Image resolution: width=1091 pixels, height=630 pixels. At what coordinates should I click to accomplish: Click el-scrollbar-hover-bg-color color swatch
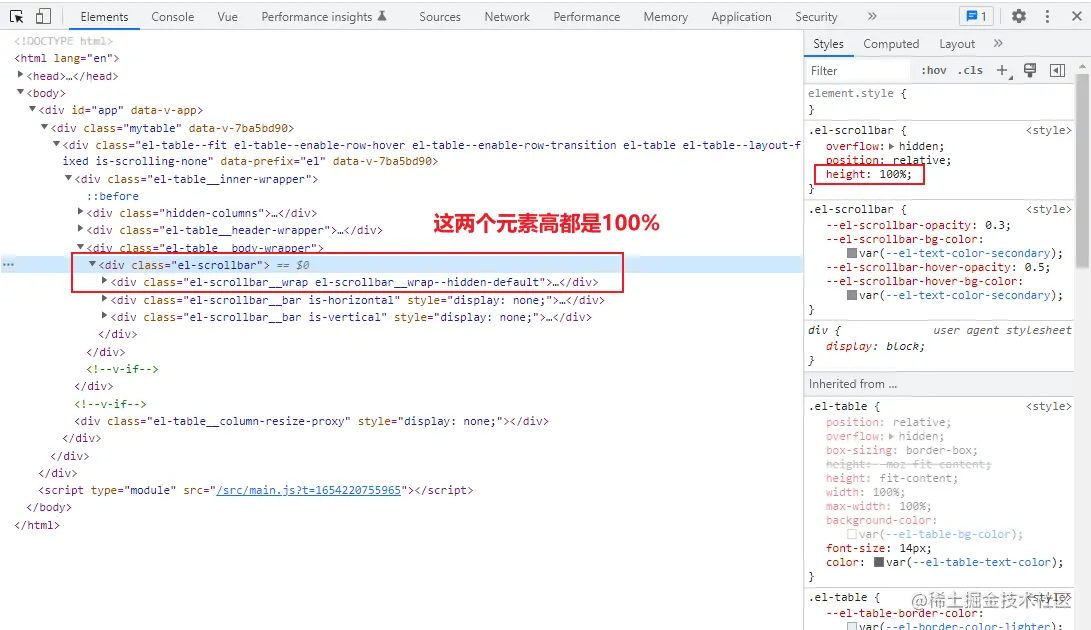click(x=852, y=295)
